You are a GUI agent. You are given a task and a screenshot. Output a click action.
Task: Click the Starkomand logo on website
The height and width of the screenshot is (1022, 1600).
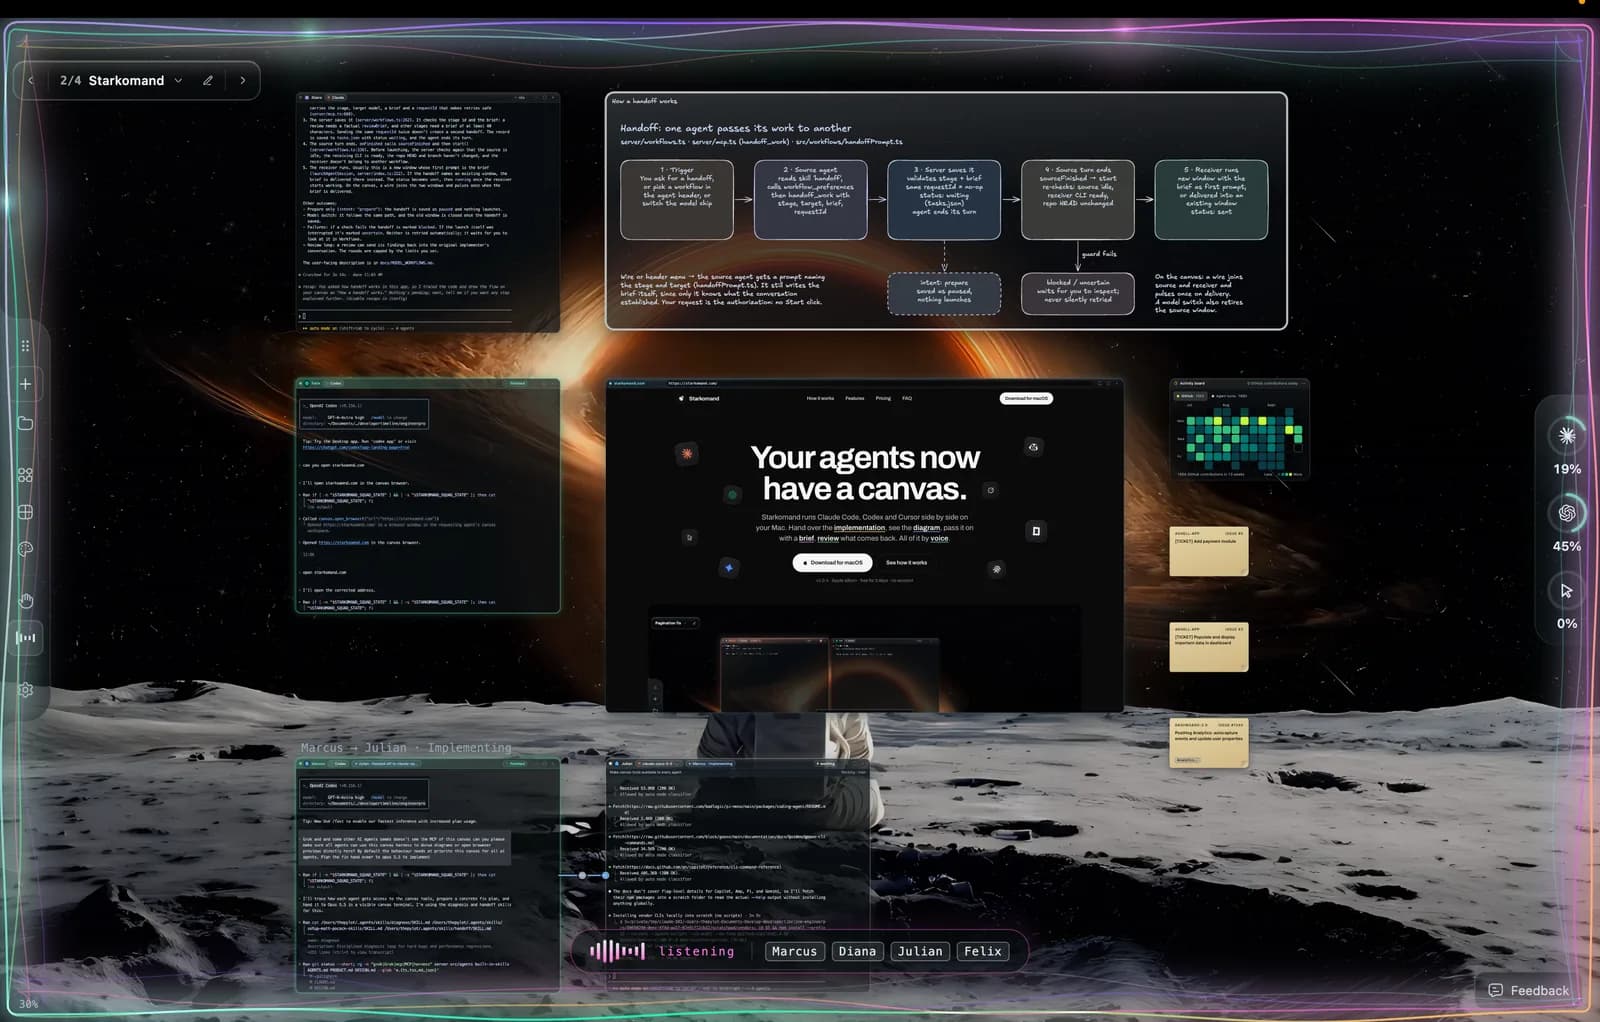click(699, 399)
